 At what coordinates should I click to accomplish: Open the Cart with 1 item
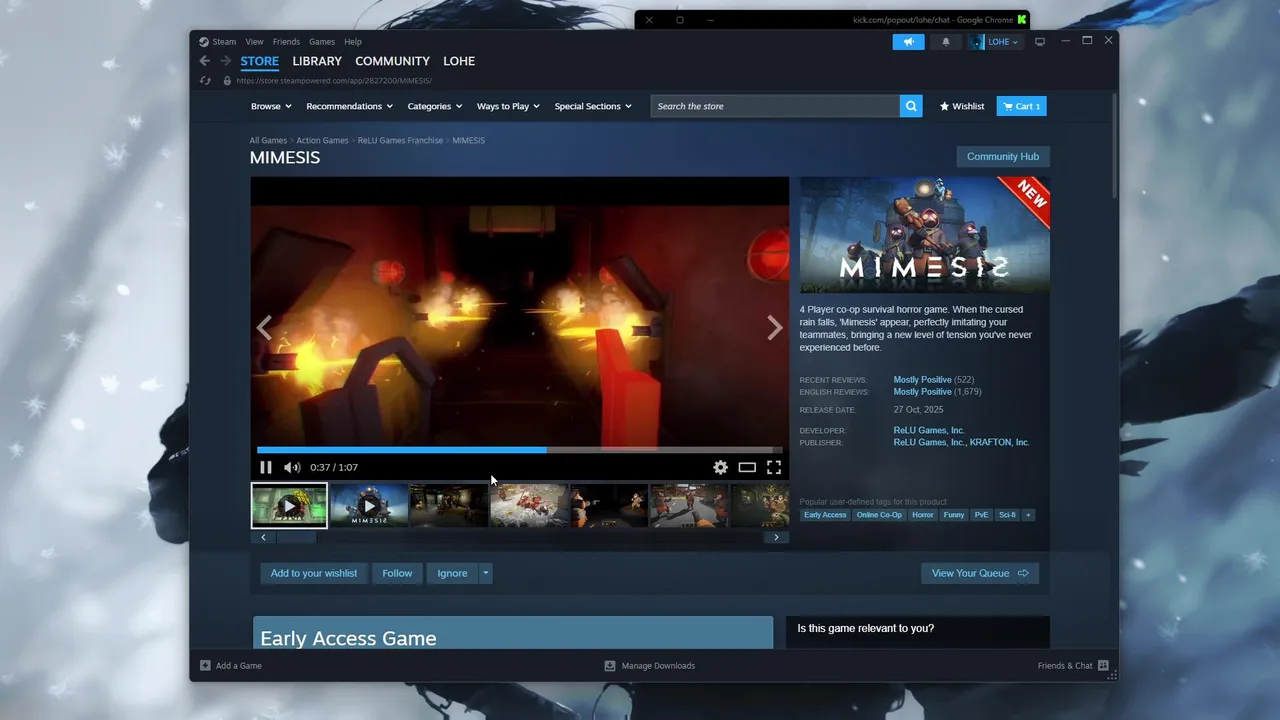1021,106
